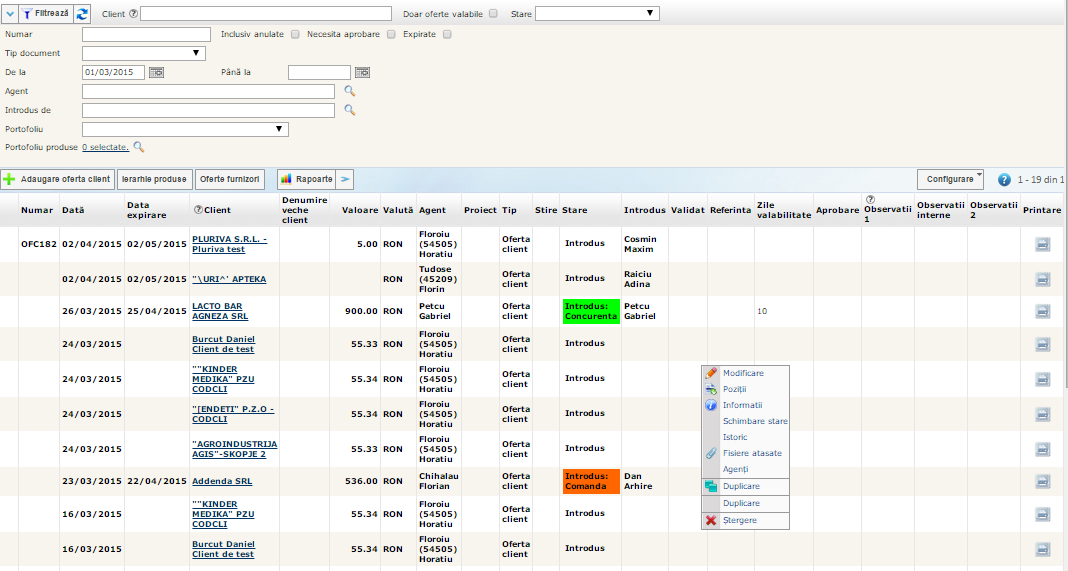Open the Configurare dropdown button
This screenshot has width=1068, height=571.
click(x=950, y=179)
